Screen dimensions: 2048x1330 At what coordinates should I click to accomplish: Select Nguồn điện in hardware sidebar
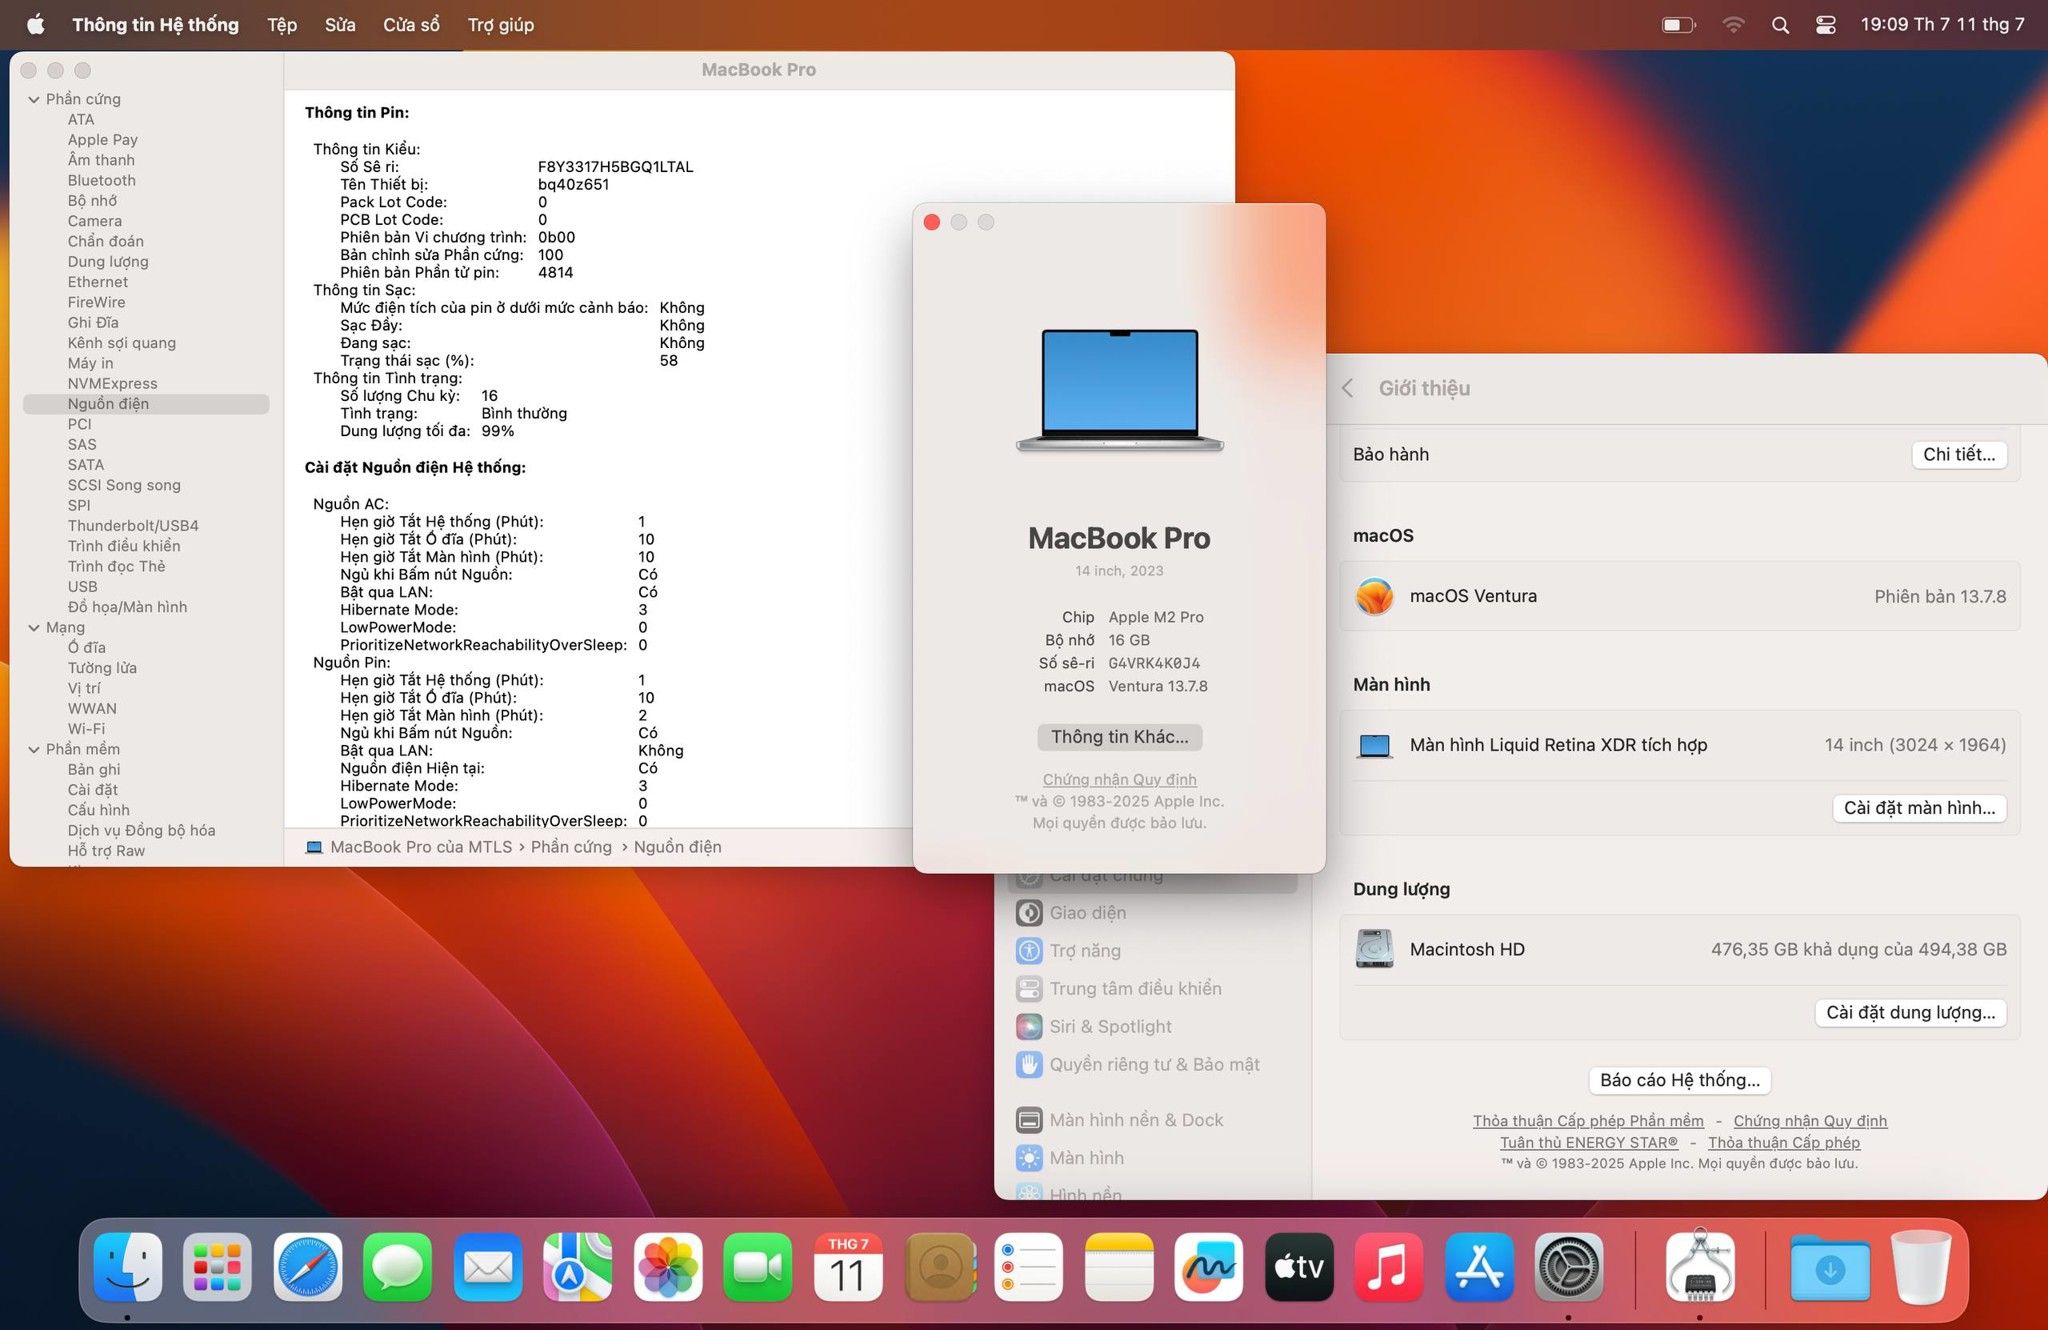coord(146,404)
